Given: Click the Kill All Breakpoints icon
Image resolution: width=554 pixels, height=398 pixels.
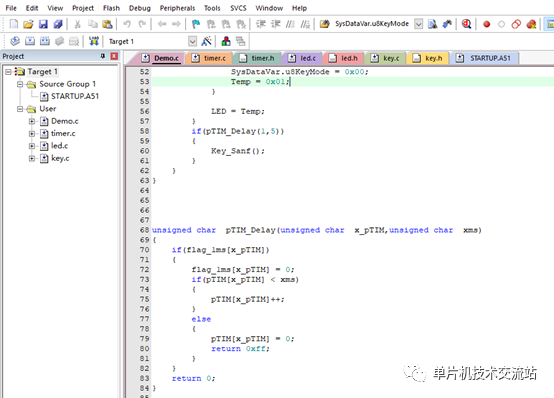Looking at the screenshot, I should tap(531, 24).
